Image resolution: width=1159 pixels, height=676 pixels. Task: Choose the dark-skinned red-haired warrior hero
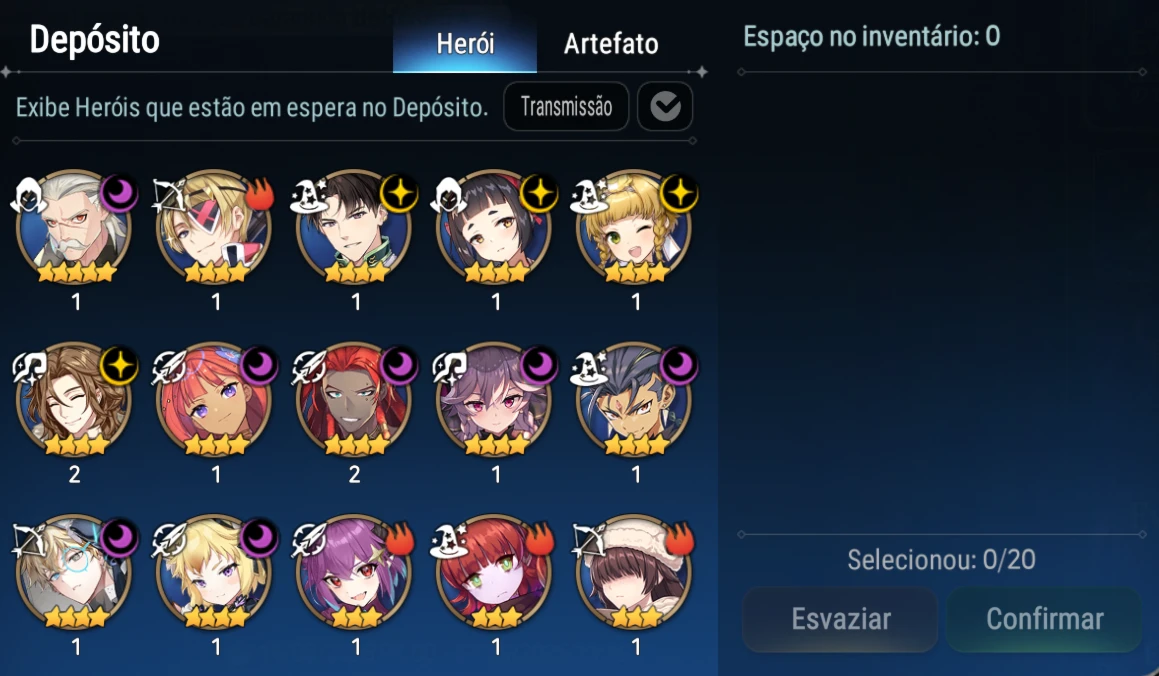pyautogui.click(x=354, y=400)
